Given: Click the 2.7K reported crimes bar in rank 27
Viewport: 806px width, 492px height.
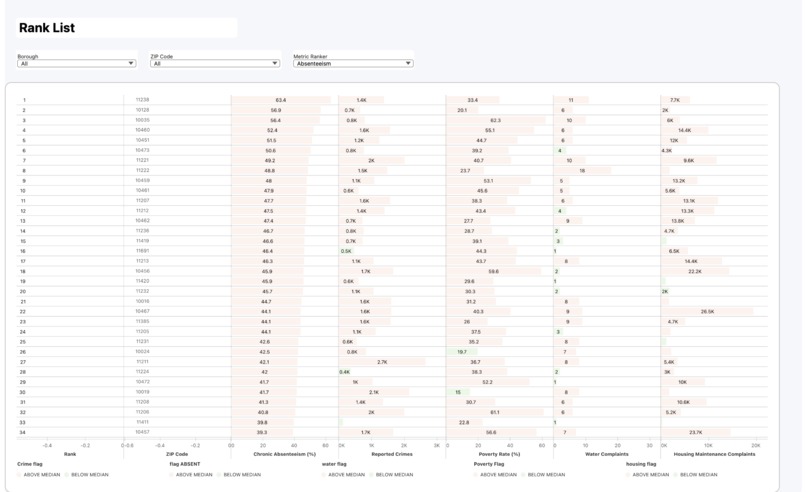Looking at the screenshot, I should coord(382,362).
